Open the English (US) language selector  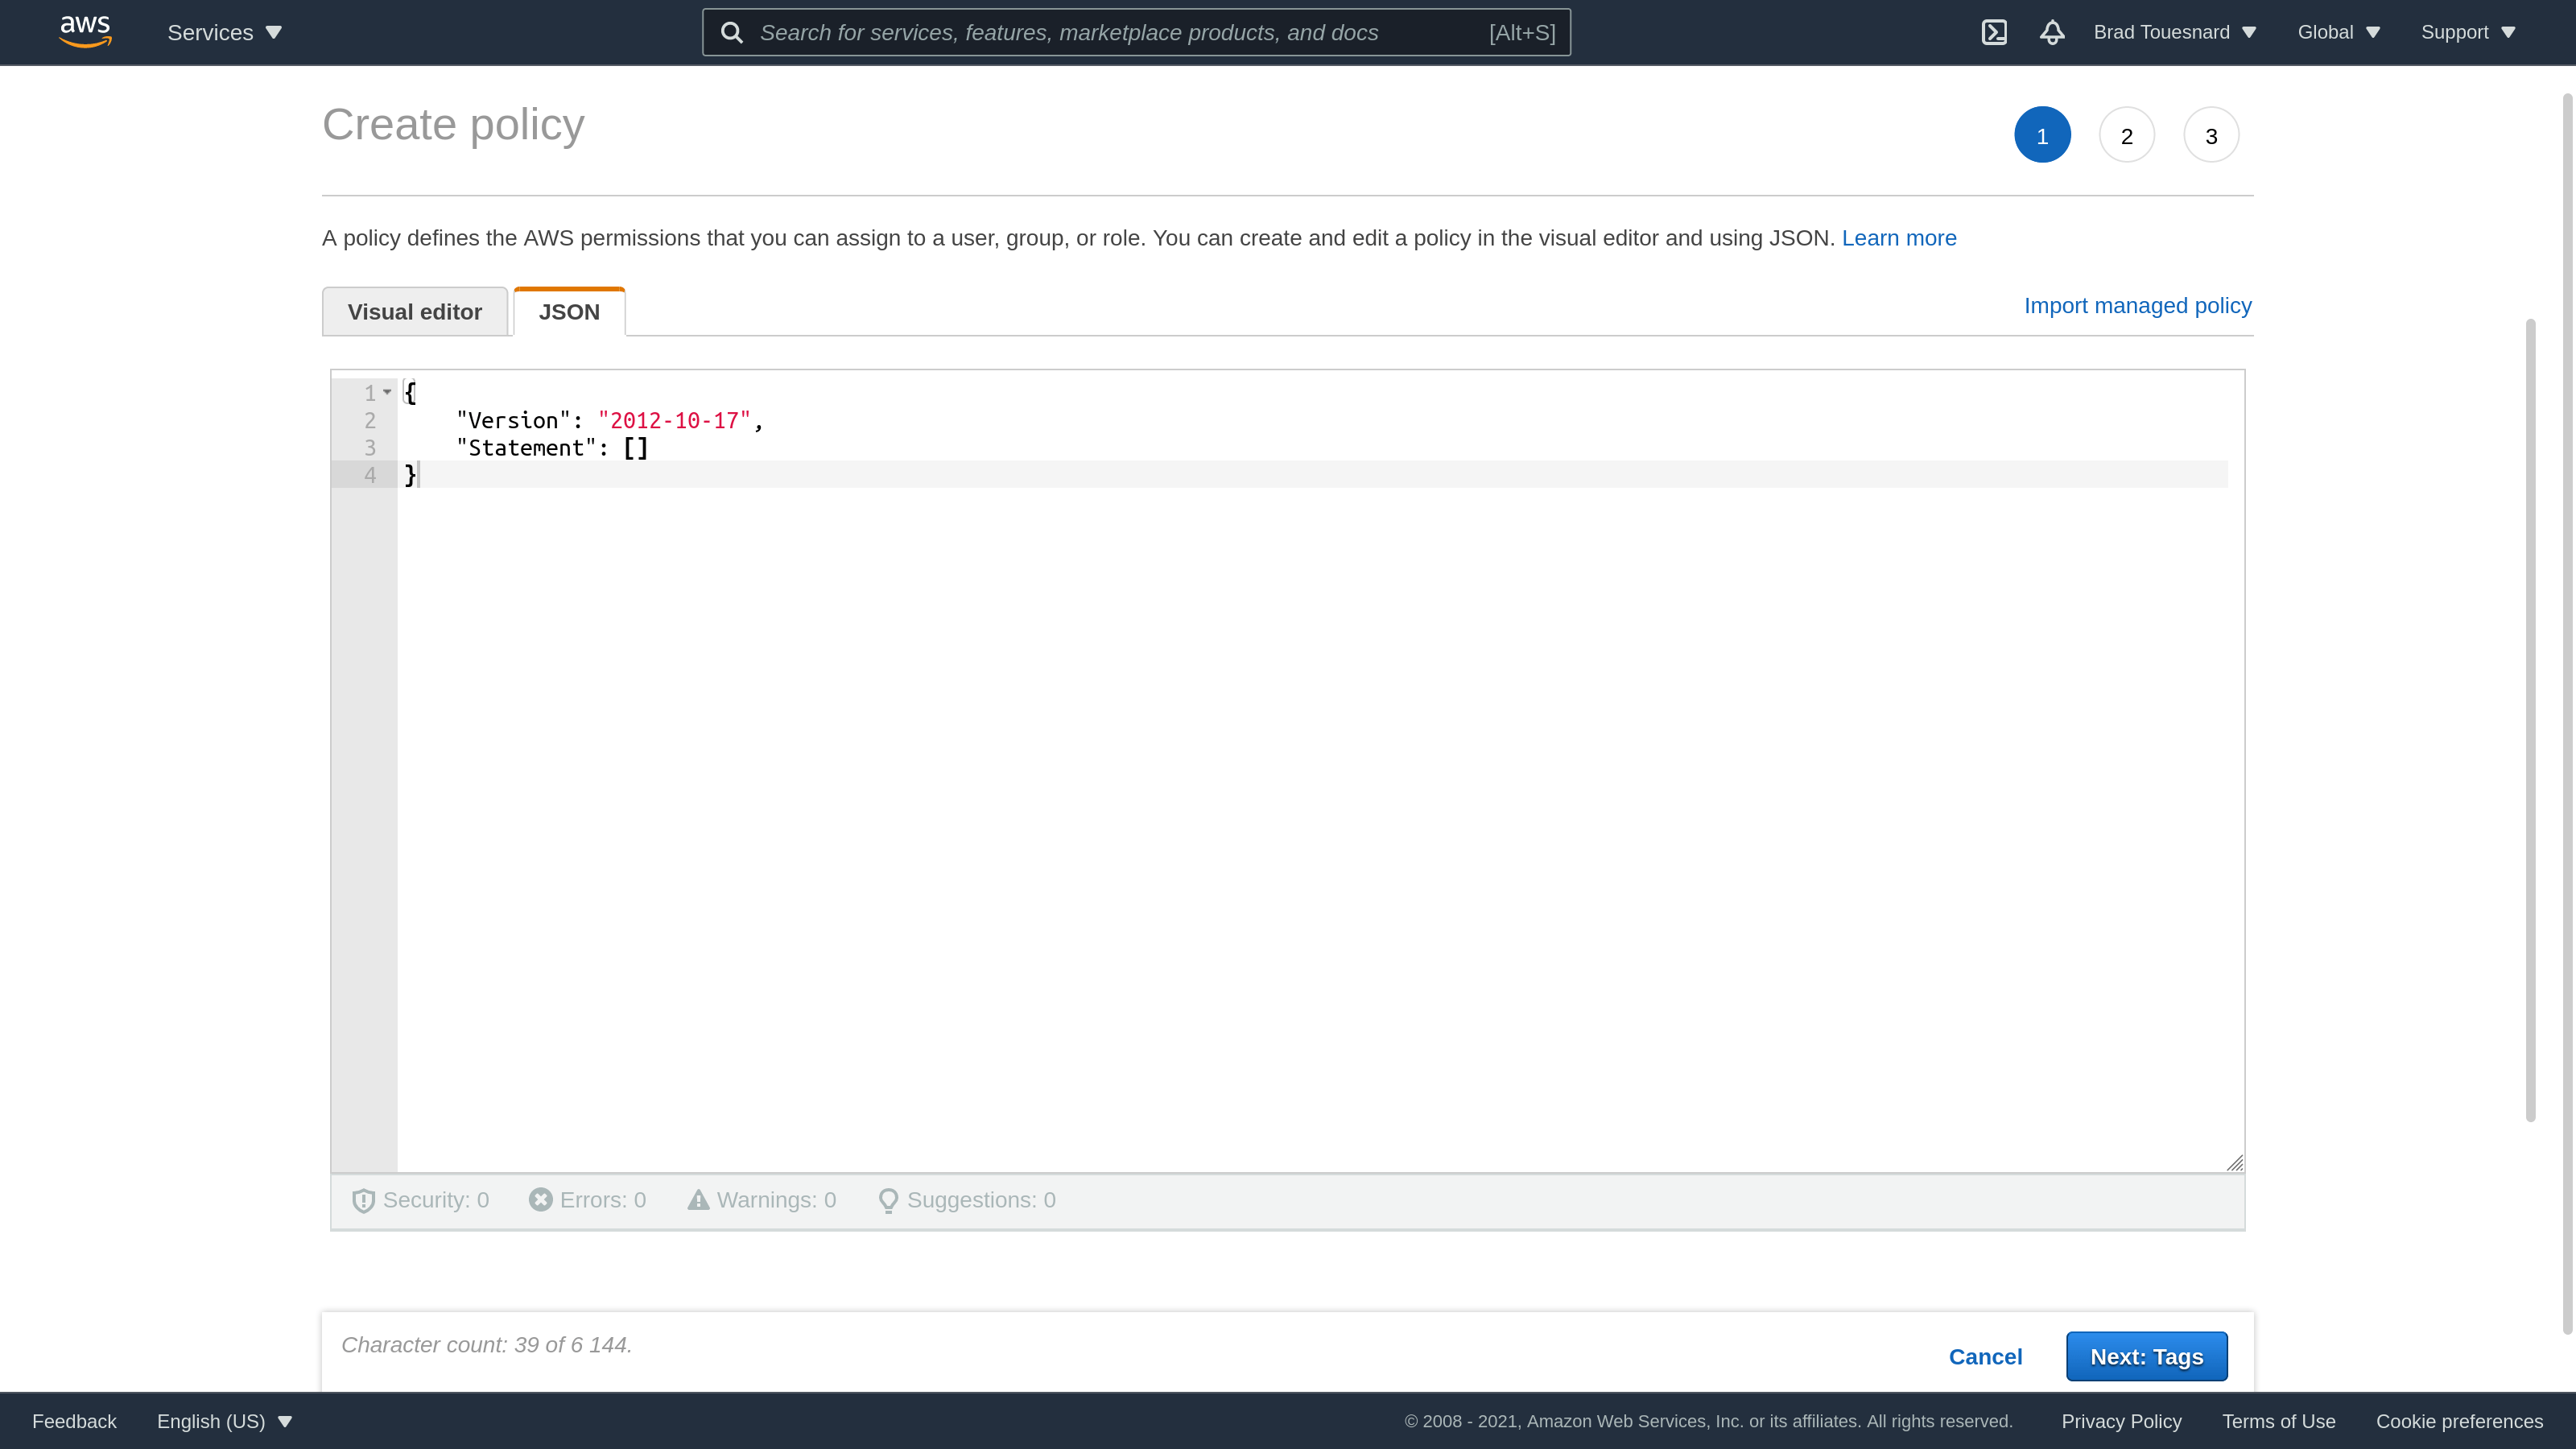(222, 1421)
